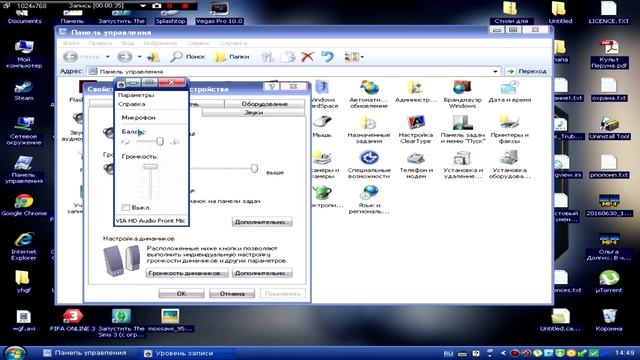The image size is (640, 360).
Task: Click the camera snapshot icon in recorder bar
Action: pyautogui.click(x=156, y=6)
